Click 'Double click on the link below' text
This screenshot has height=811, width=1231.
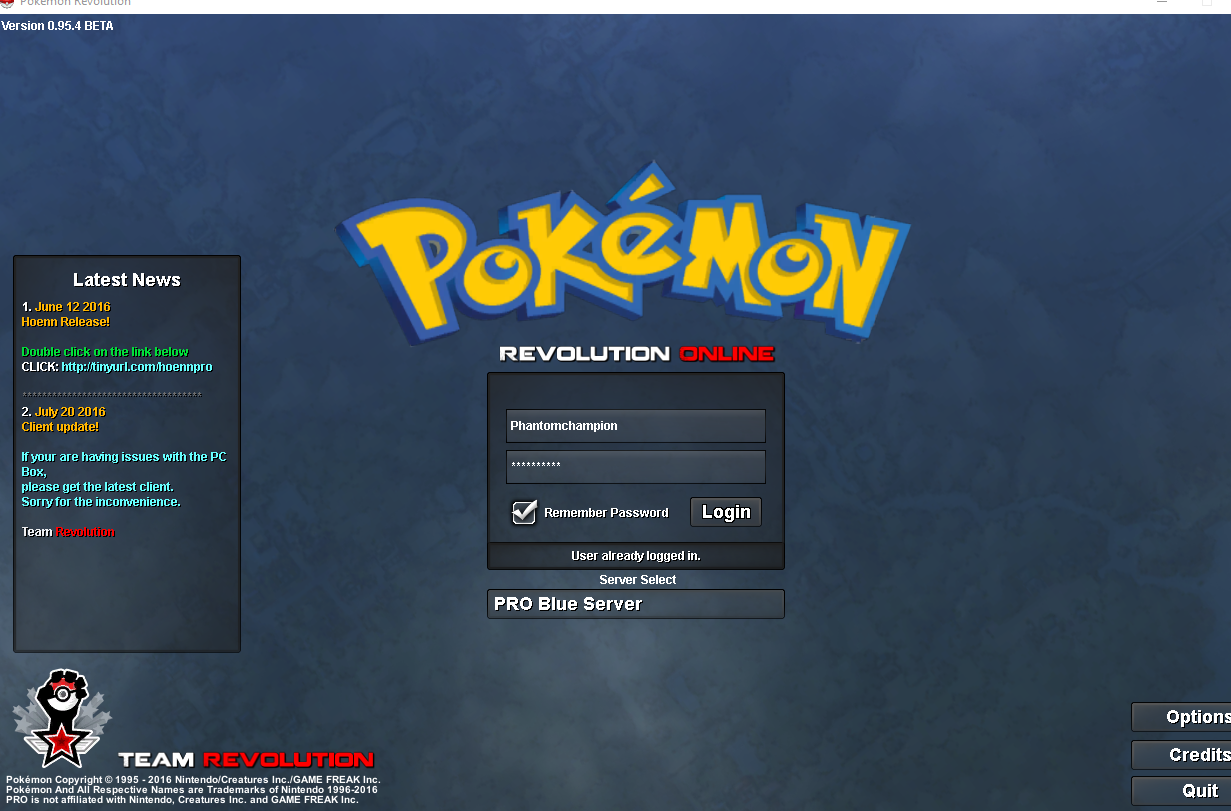(105, 352)
